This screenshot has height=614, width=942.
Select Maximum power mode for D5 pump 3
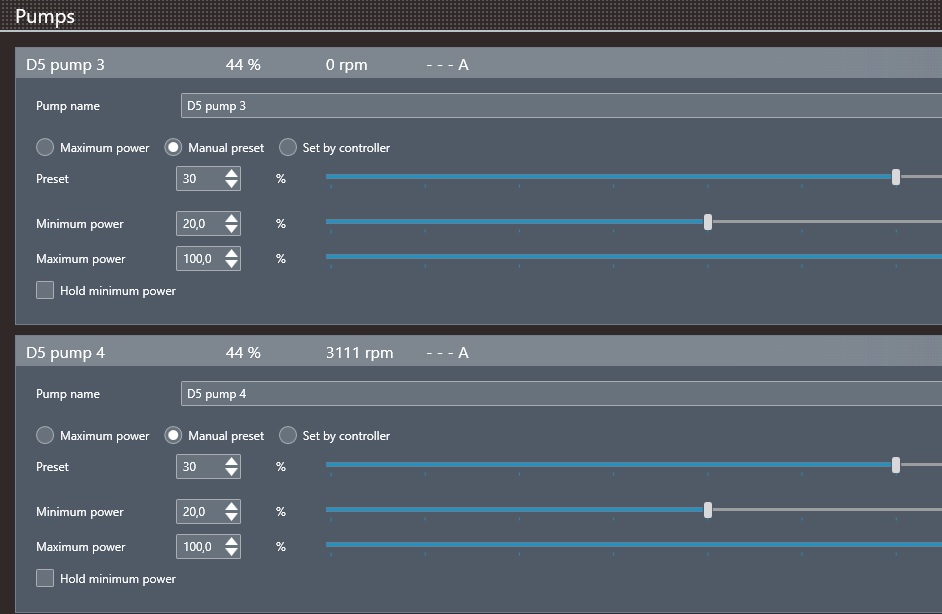coord(45,148)
